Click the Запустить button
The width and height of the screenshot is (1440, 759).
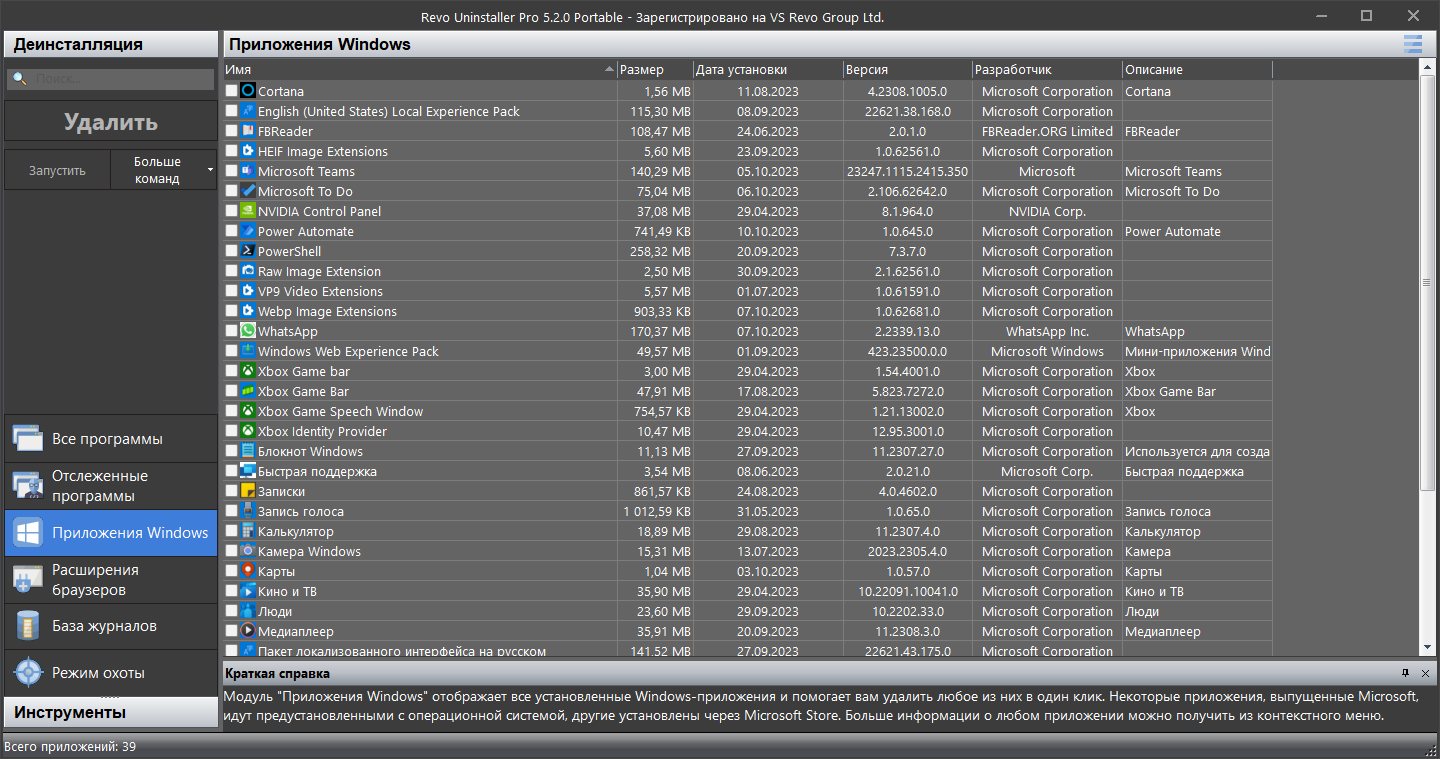(57, 170)
